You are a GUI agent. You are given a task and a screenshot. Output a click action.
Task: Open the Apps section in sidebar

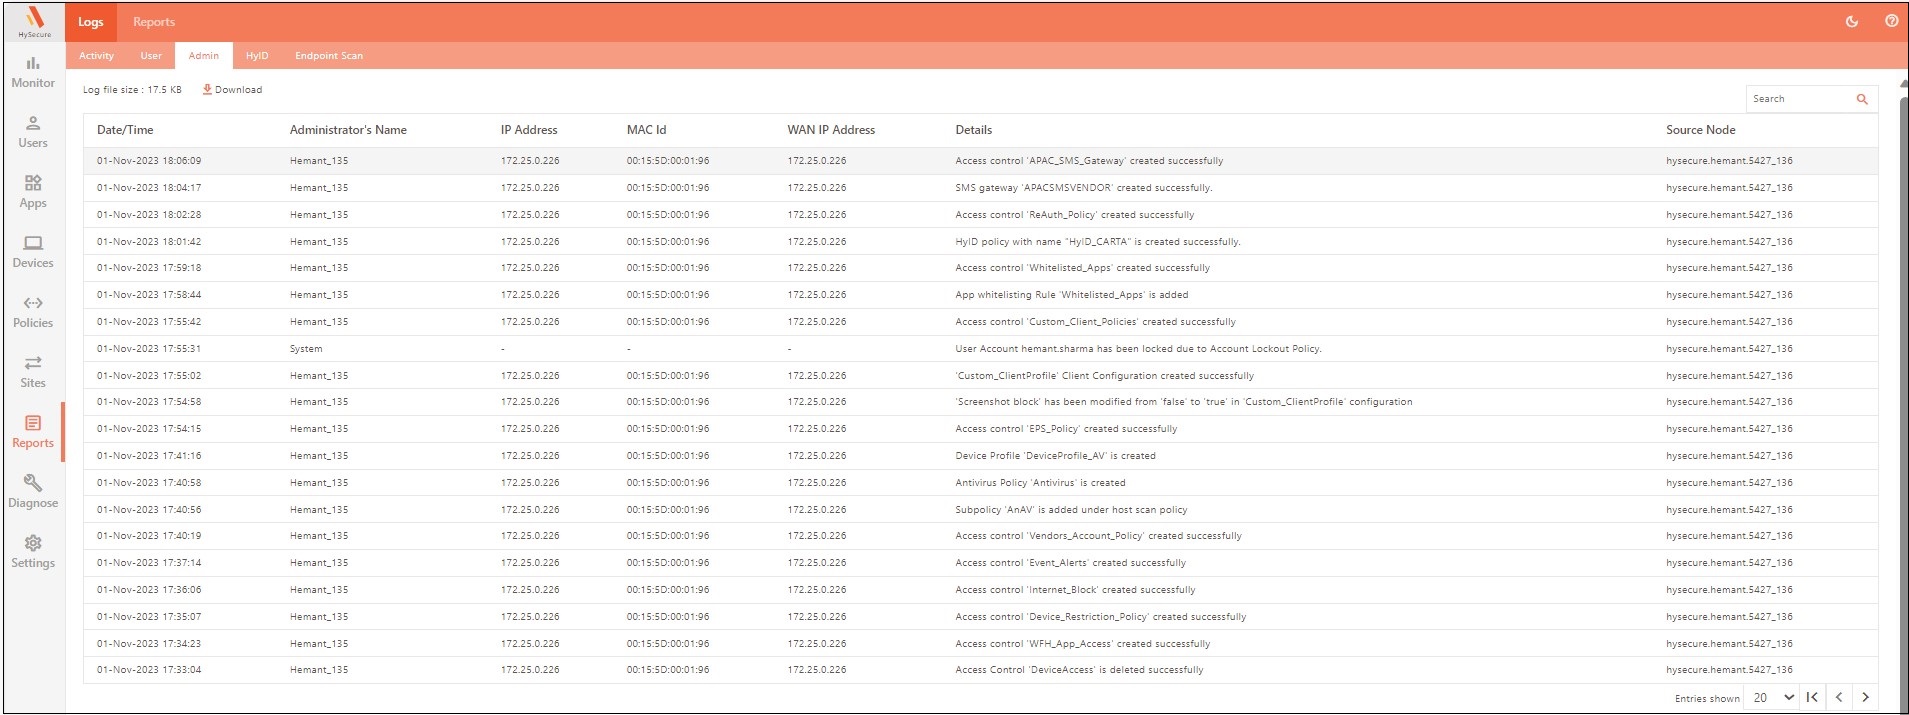(x=33, y=192)
